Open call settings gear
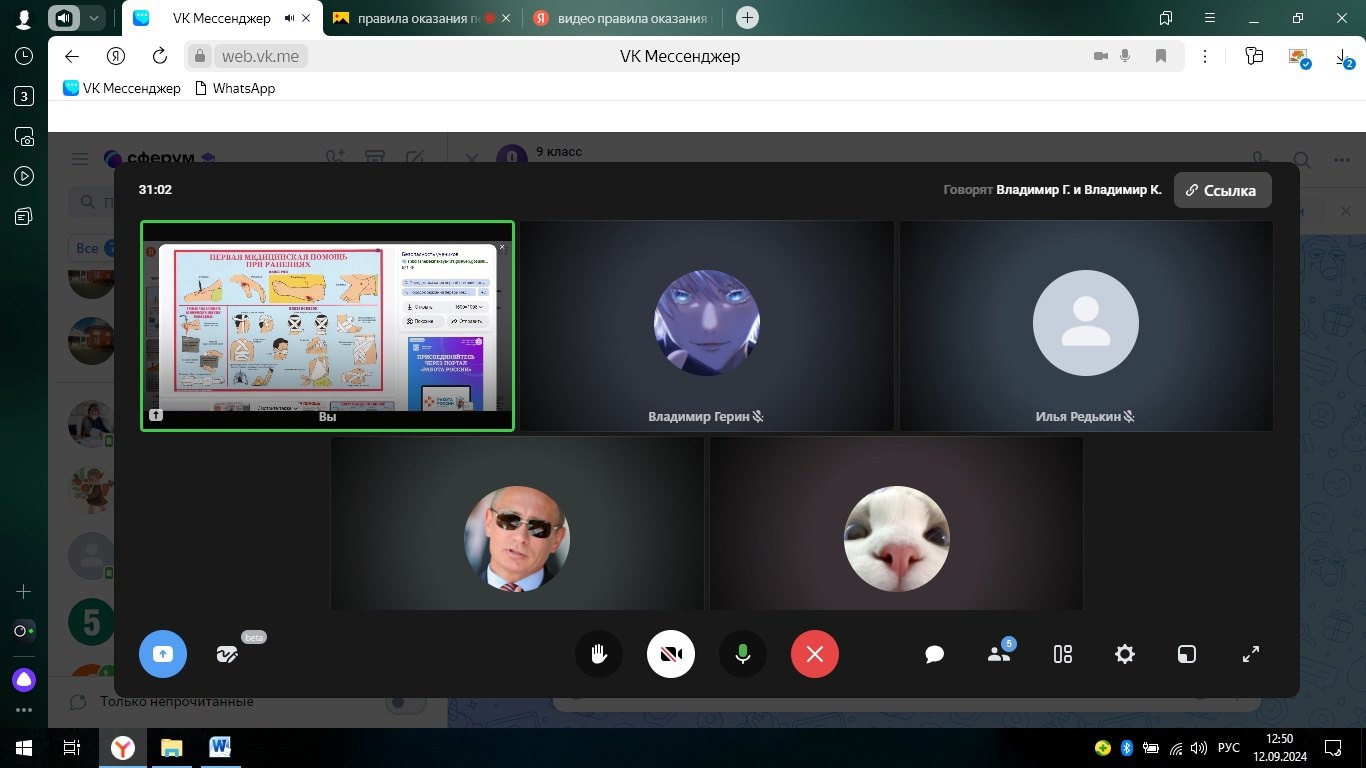 tap(1125, 654)
